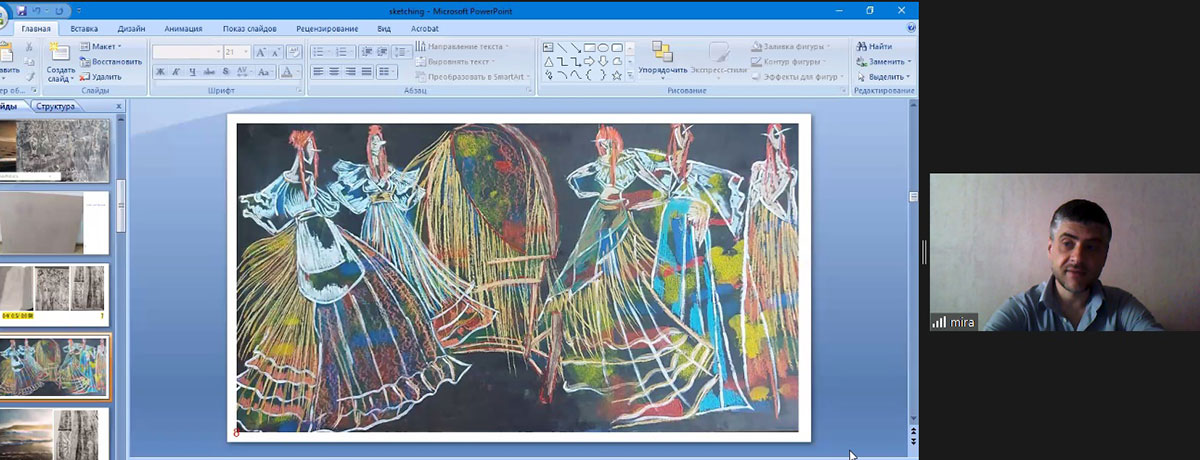Click the font name combo box
1200x460 pixels.
(x=187, y=52)
